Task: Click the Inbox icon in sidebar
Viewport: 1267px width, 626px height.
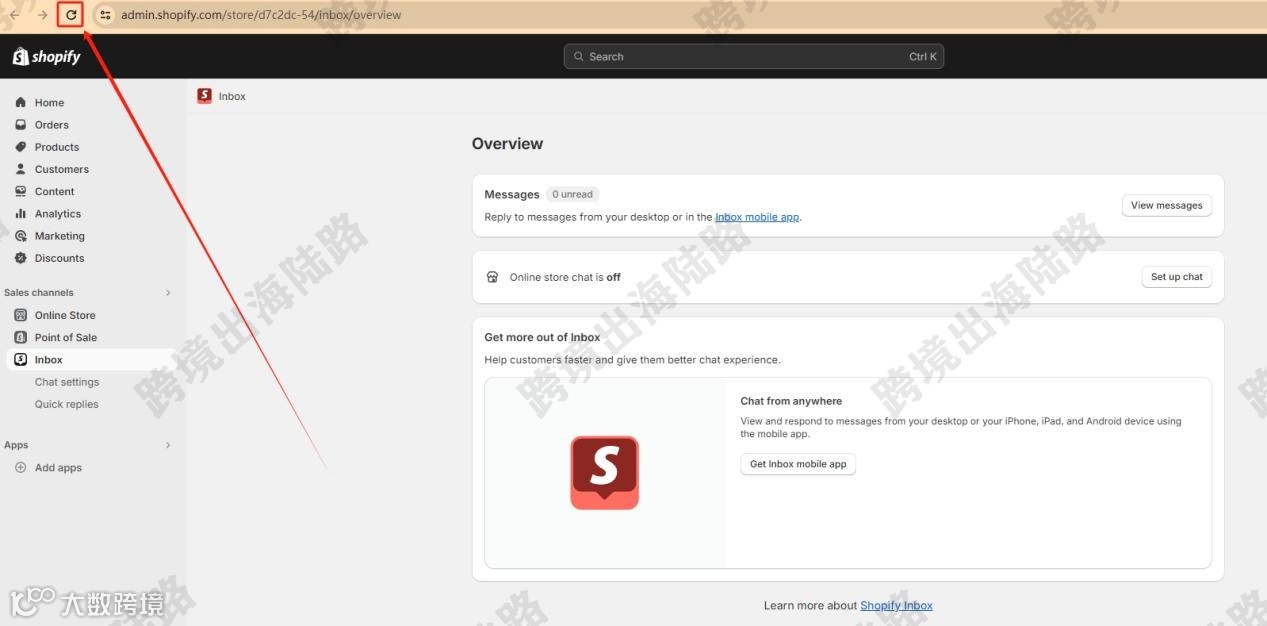Action: pyautogui.click(x=21, y=359)
